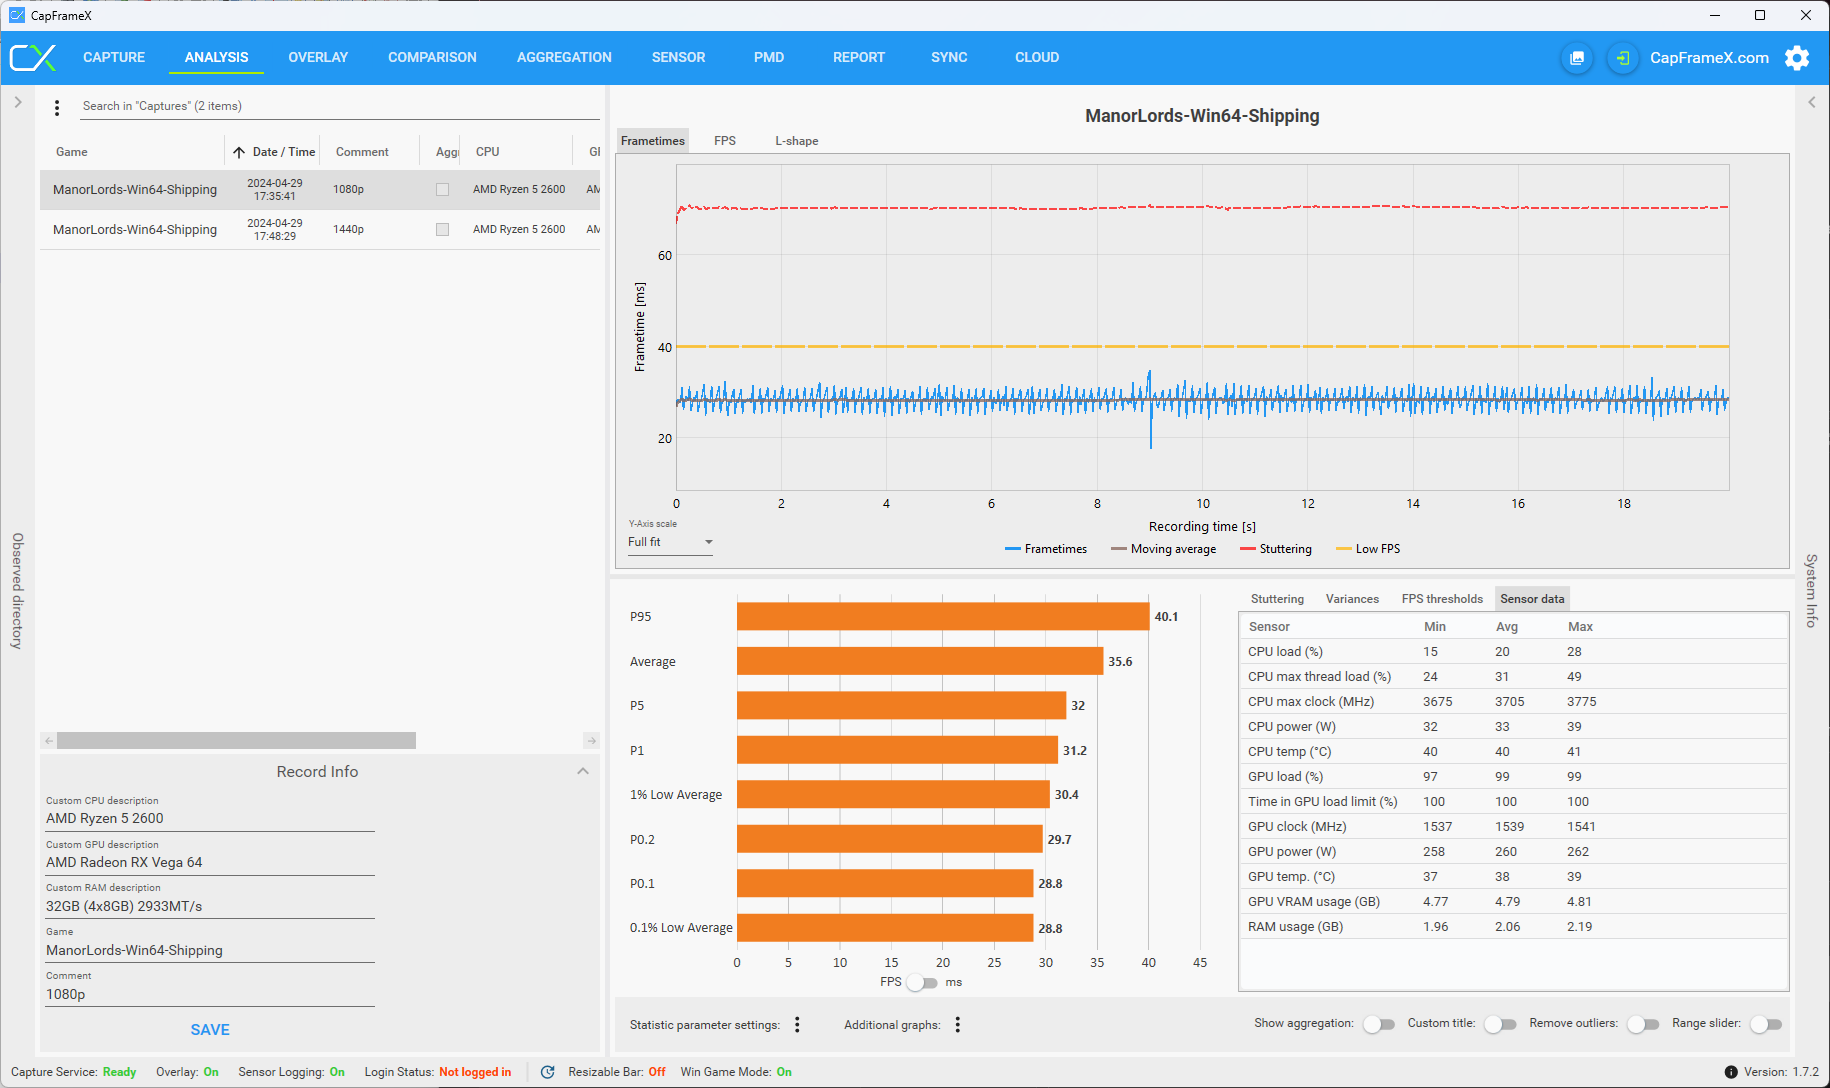This screenshot has height=1088, width=1830.
Task: Open the screenshot gallery icon in header
Action: pyautogui.click(x=1577, y=58)
